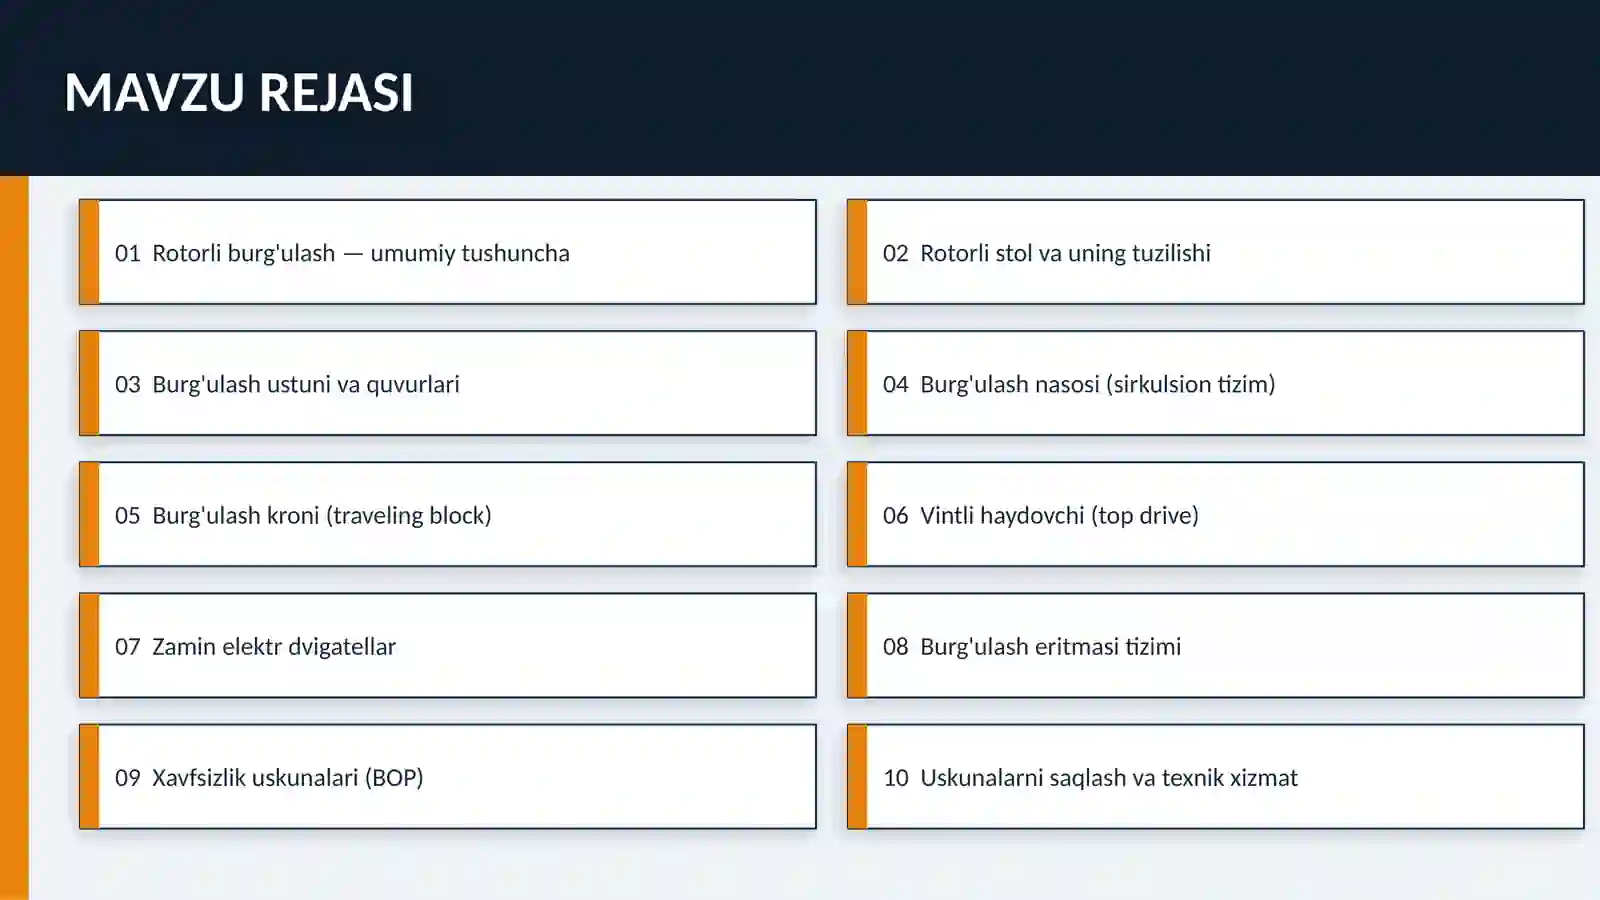This screenshot has width=1600, height=900.
Task: Click the orange accent bar of item 10
Action: [x=857, y=776]
